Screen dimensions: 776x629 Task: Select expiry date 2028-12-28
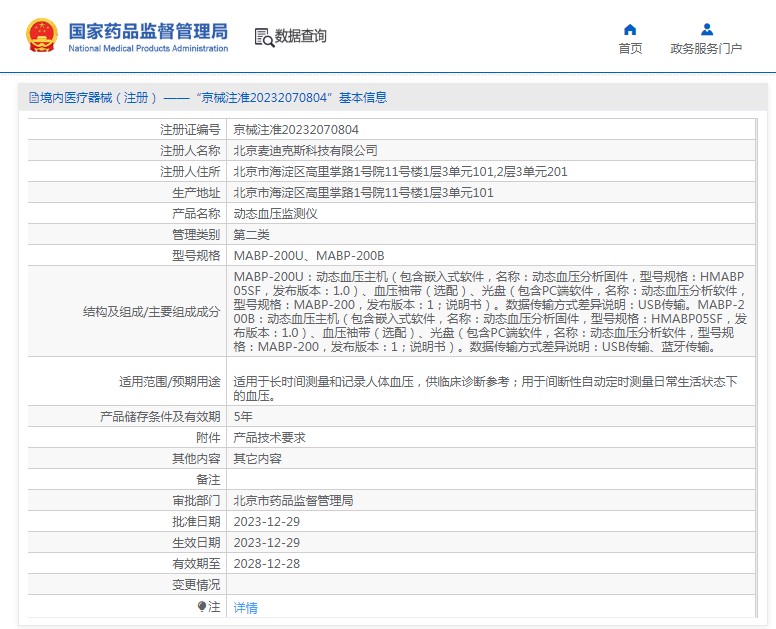coord(267,564)
